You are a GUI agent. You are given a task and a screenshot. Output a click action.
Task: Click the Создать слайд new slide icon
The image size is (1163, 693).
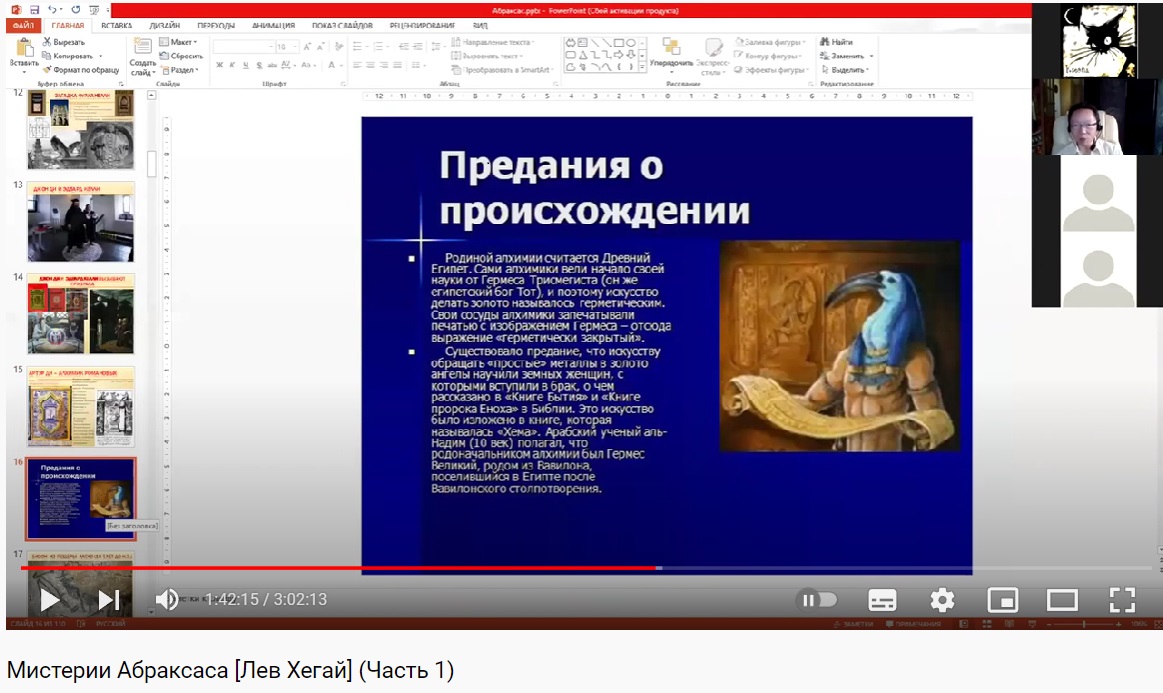click(x=142, y=47)
